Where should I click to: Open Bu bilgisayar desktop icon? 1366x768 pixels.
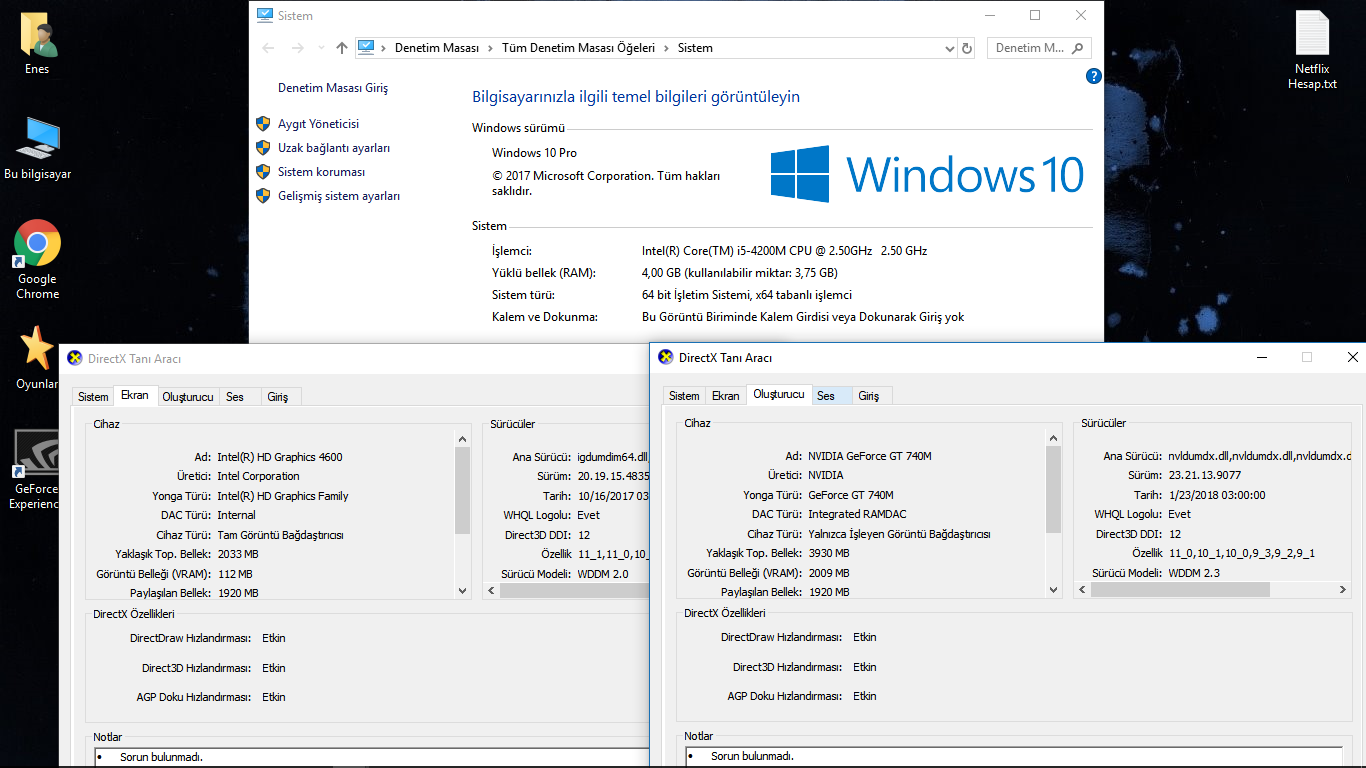(37, 148)
